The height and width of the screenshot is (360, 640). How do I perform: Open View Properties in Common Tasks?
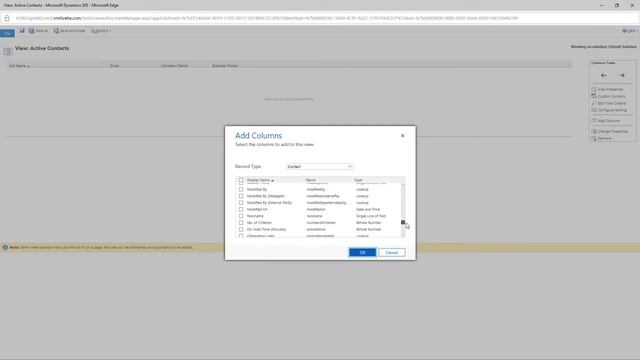tap(607, 89)
